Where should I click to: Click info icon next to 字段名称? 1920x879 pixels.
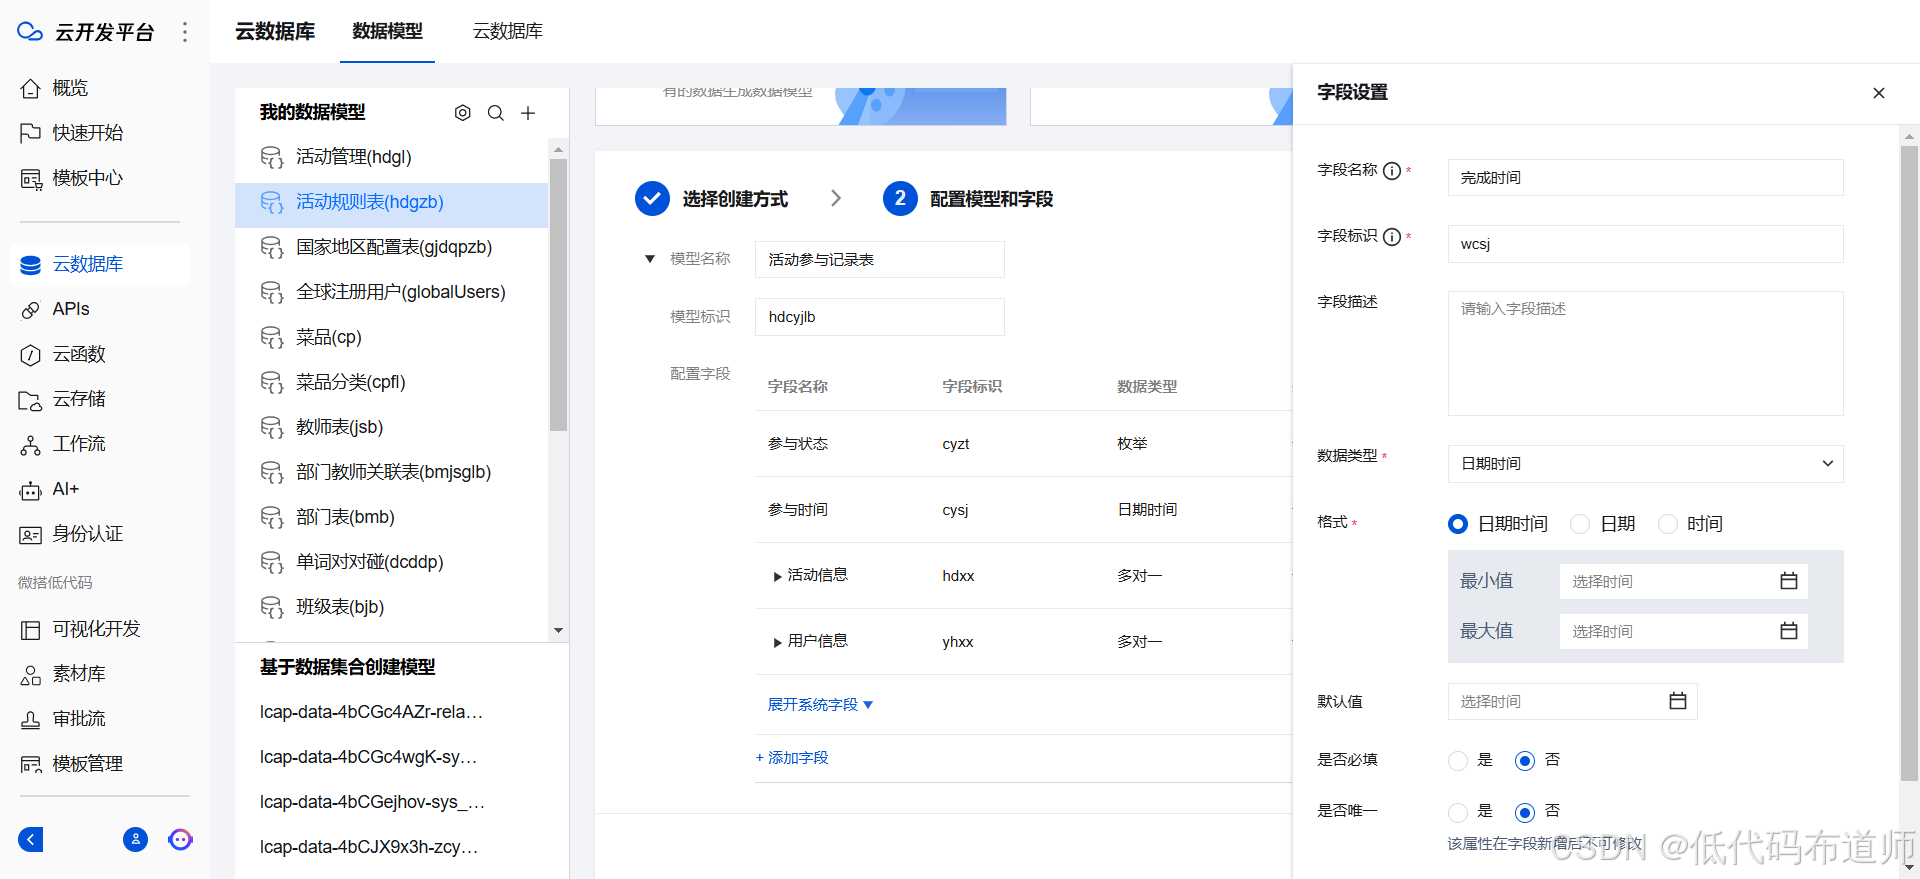tap(1391, 171)
